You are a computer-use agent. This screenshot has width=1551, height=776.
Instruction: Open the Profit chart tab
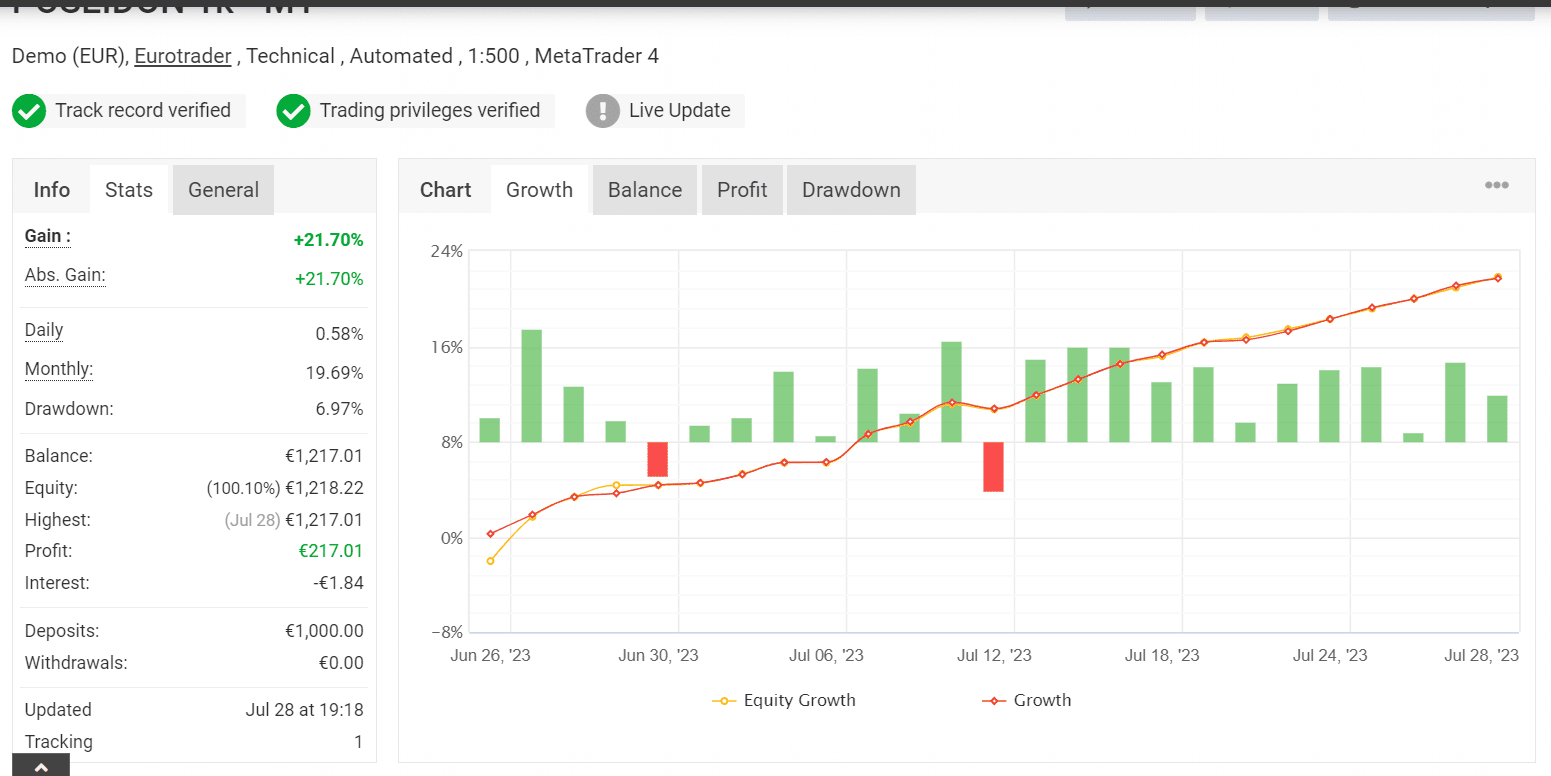coord(742,190)
